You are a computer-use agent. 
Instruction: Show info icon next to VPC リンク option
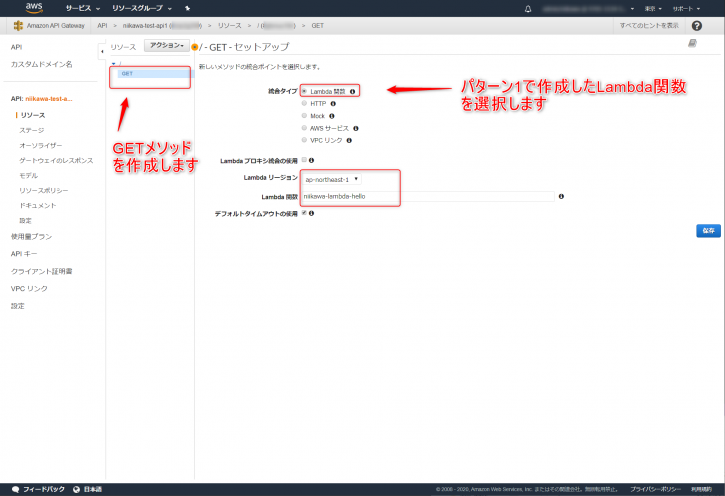pos(349,141)
